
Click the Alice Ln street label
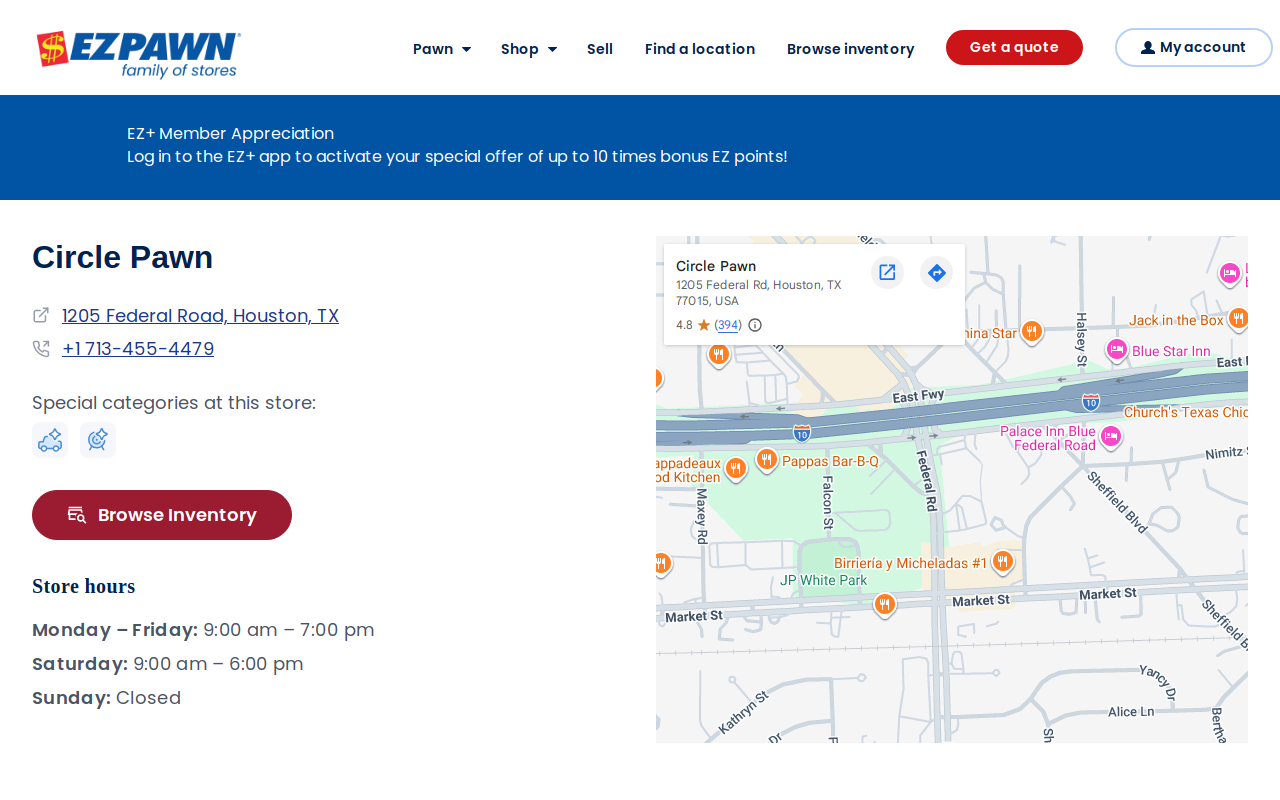point(1131,712)
